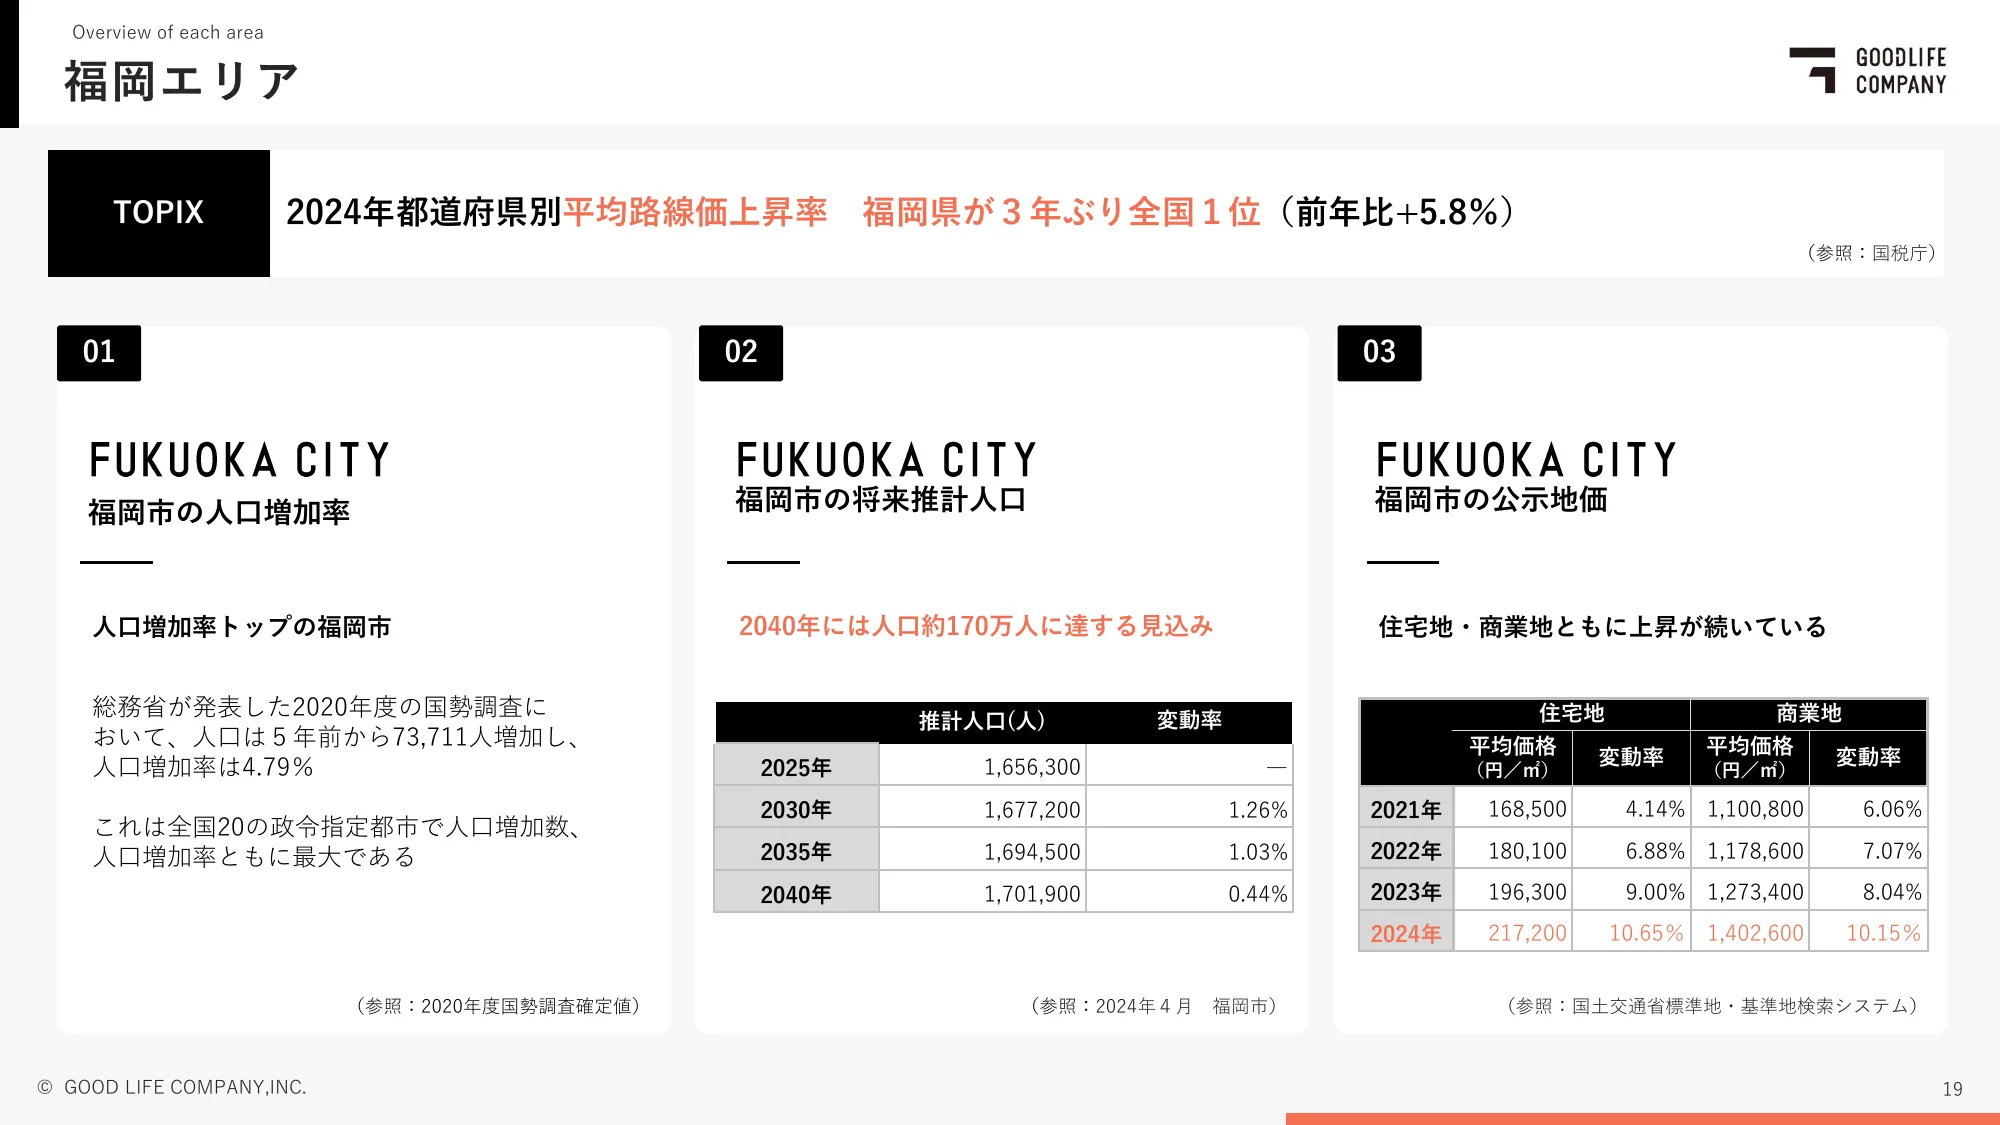Select the 02 section number badge
This screenshot has height=1125, width=2000.
741,352
